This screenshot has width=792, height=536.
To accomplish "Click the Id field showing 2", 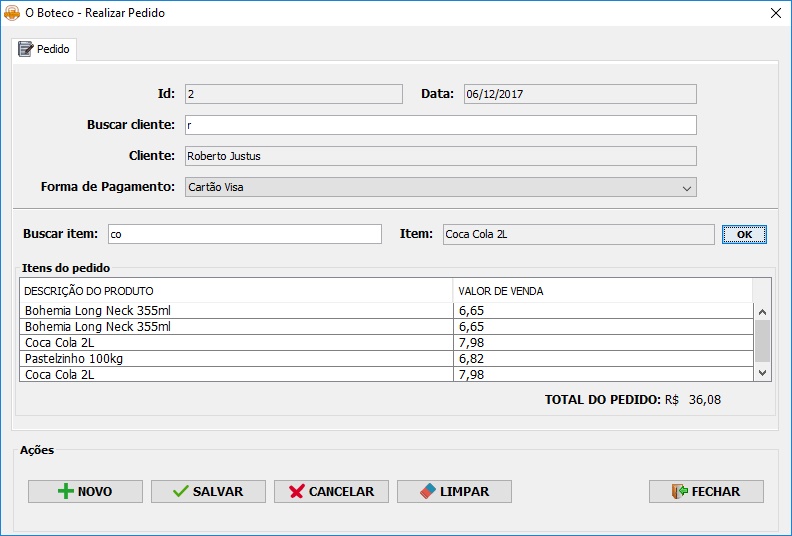I will 293,94.
